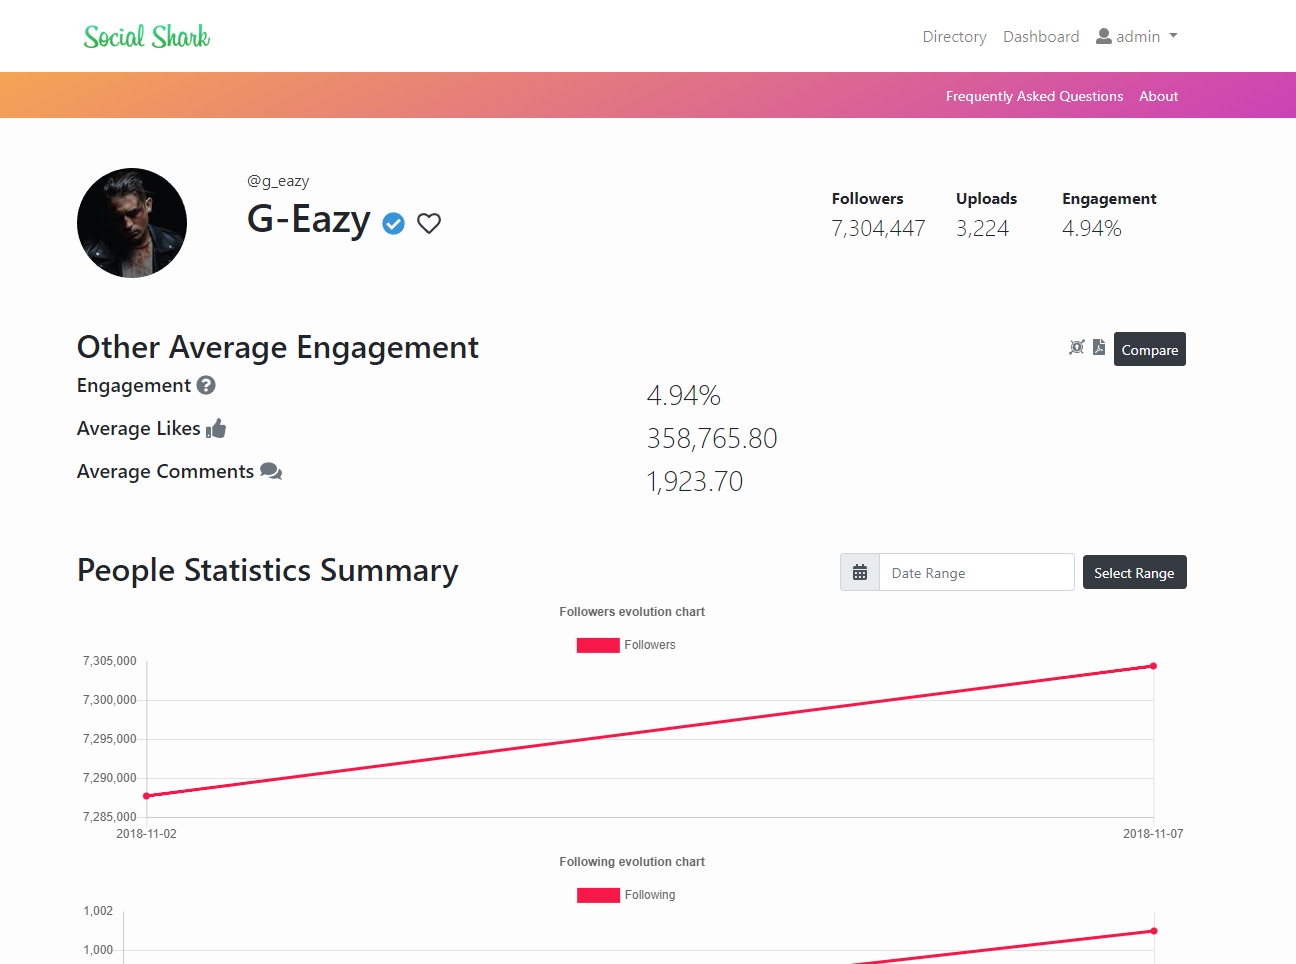
Task: Click the 358,765.80 average likes value
Action: tap(712, 438)
